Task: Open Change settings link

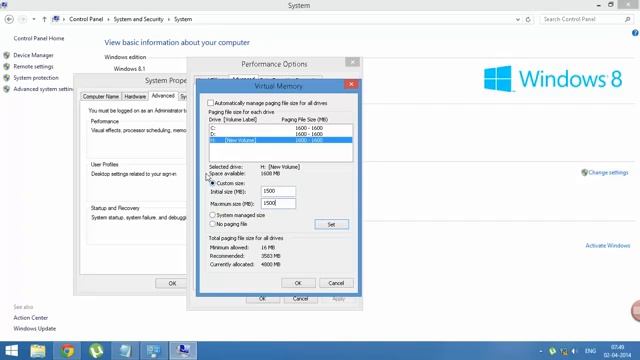Action: pyautogui.click(x=608, y=173)
